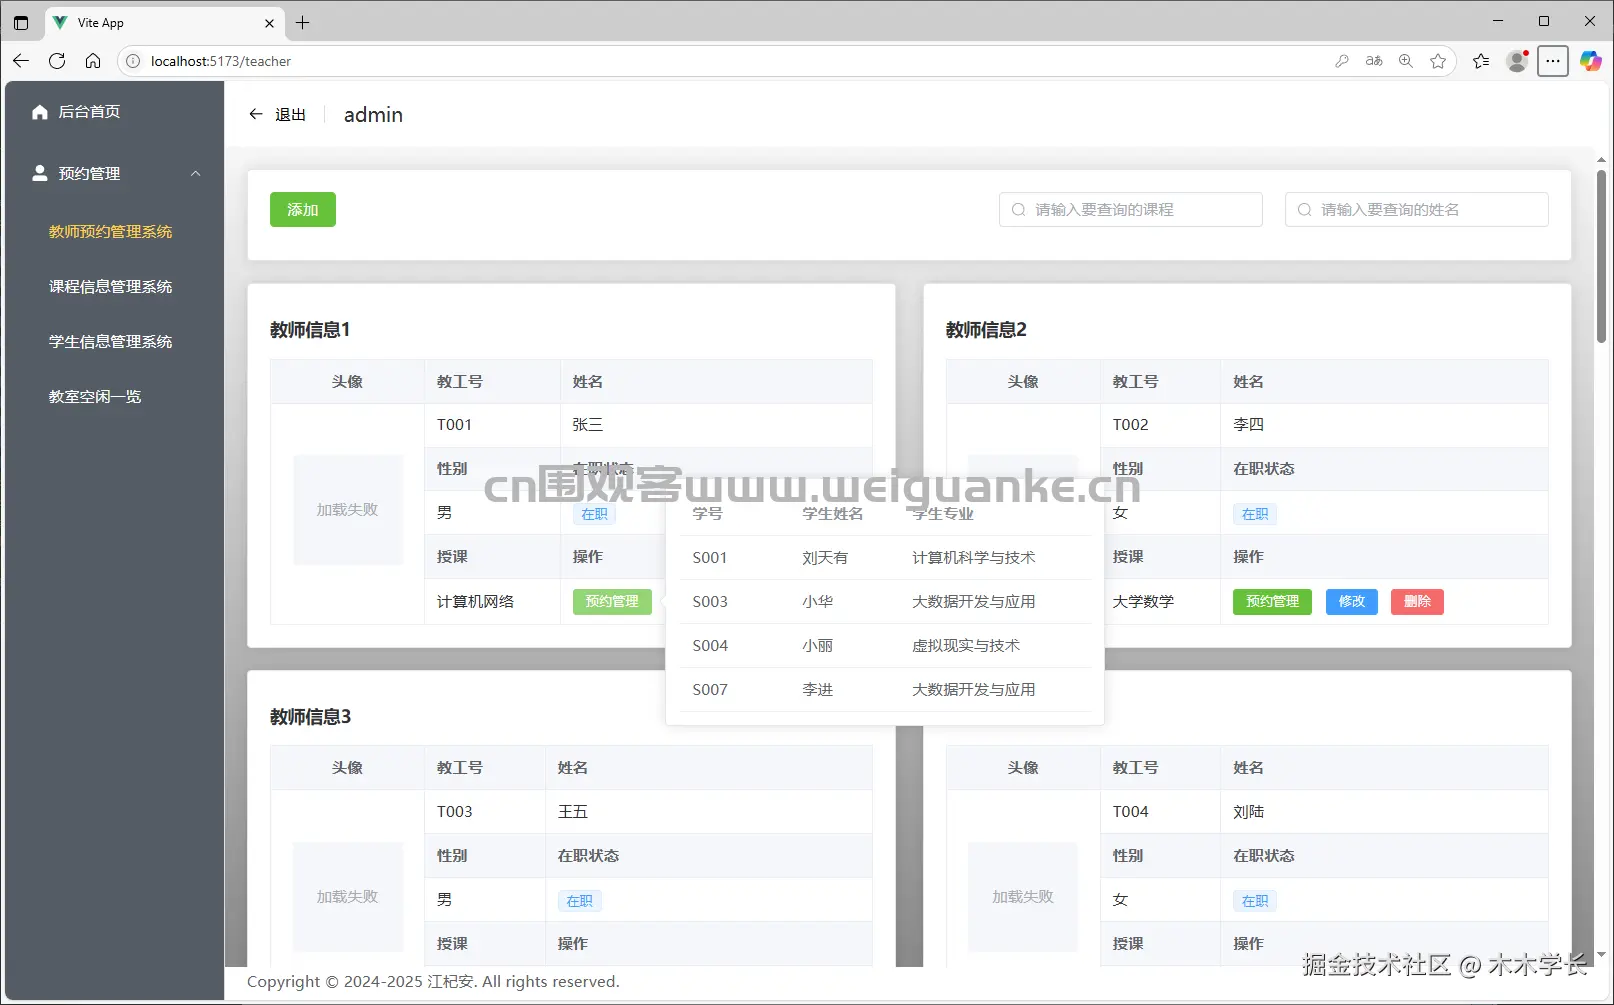Close the Vite App tab
Viewport: 1614px width, 1005px height.
[269, 23]
